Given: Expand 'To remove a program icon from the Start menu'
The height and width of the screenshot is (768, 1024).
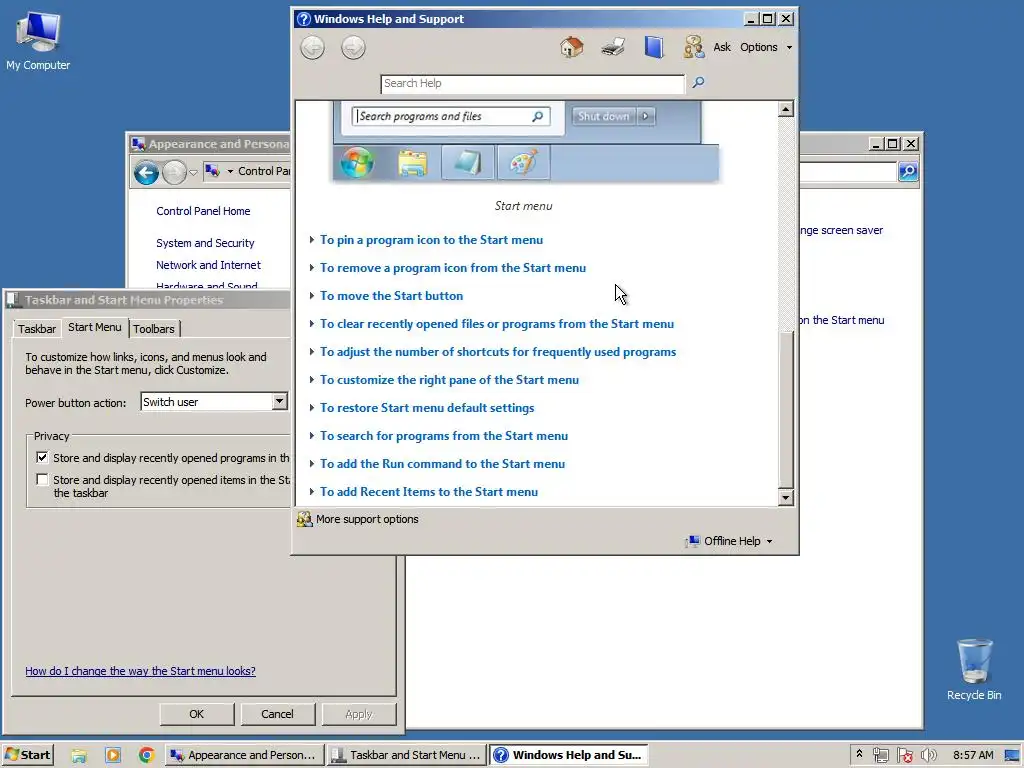Looking at the screenshot, I should click(x=453, y=268).
